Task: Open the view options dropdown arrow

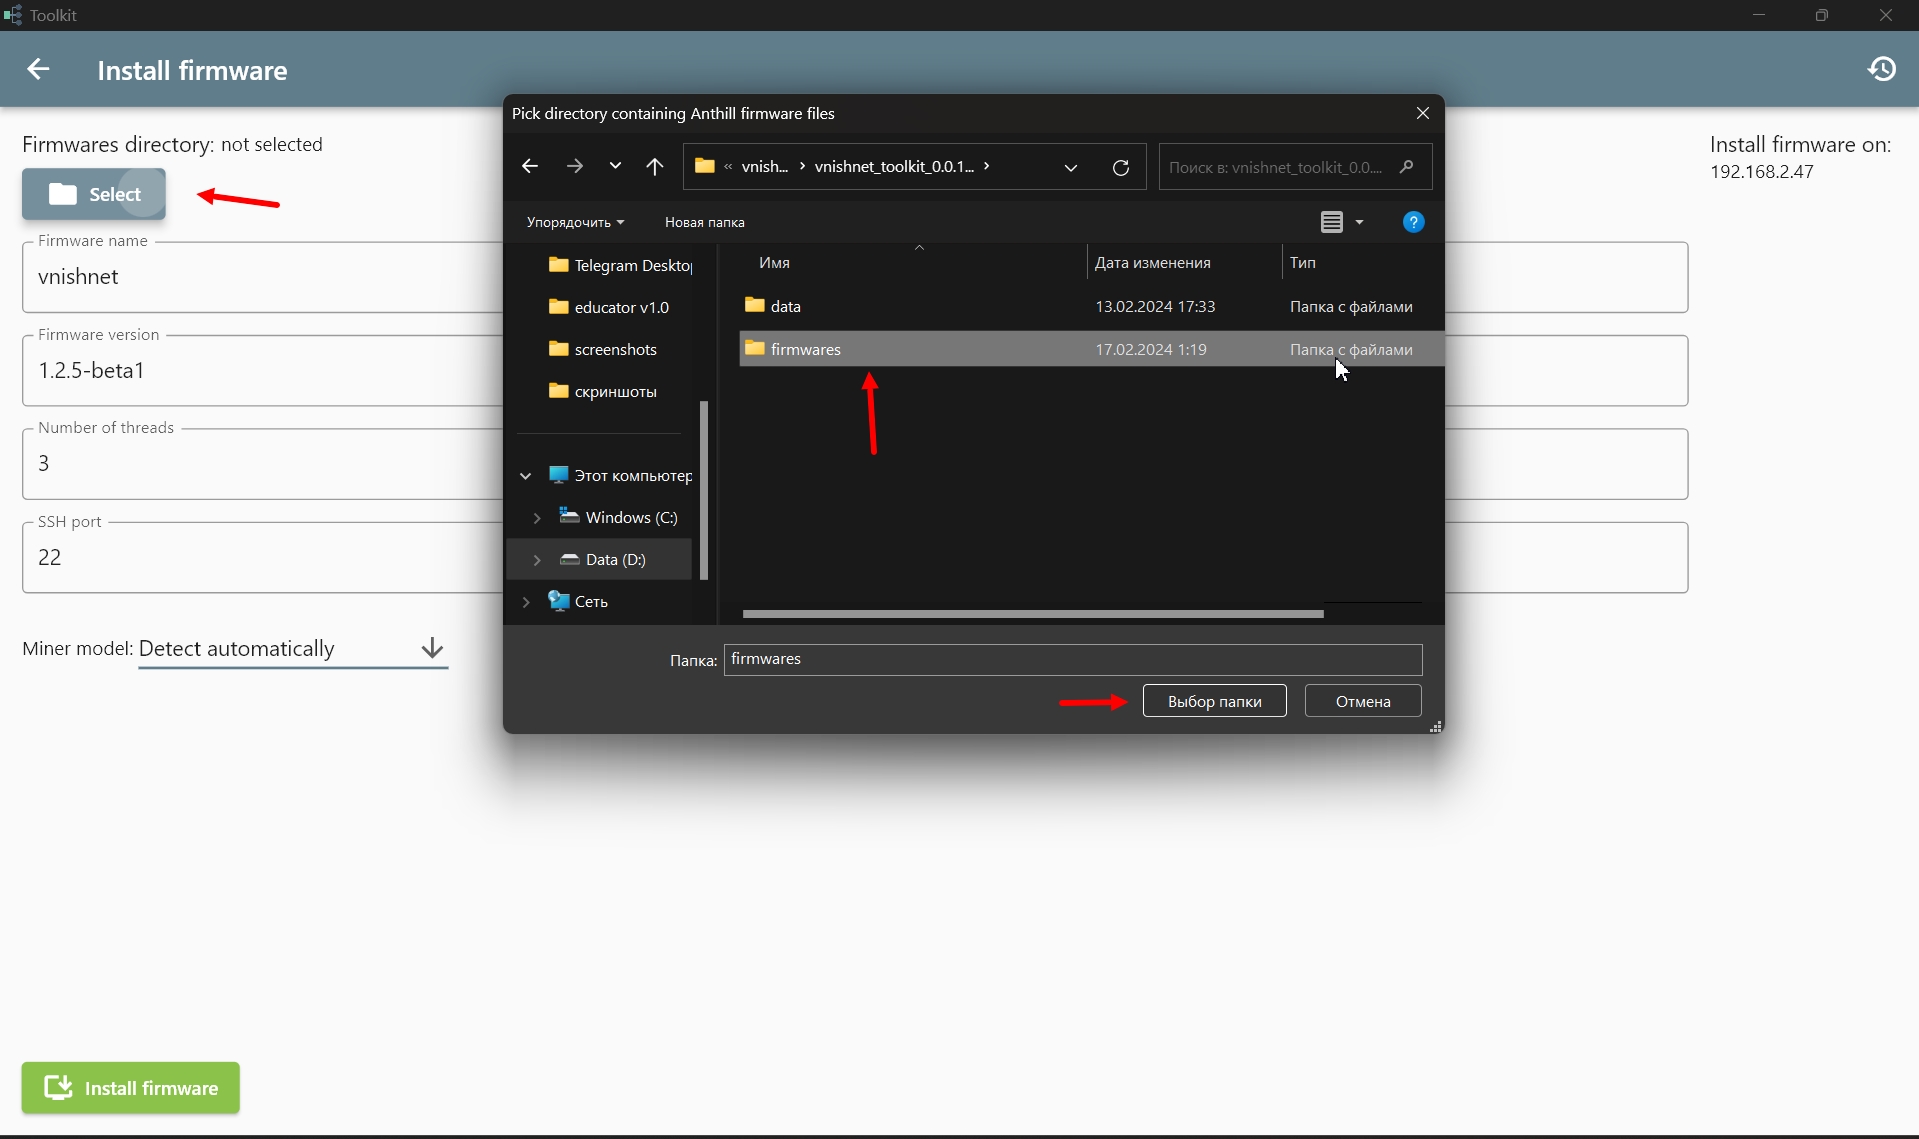Action: click(1359, 222)
